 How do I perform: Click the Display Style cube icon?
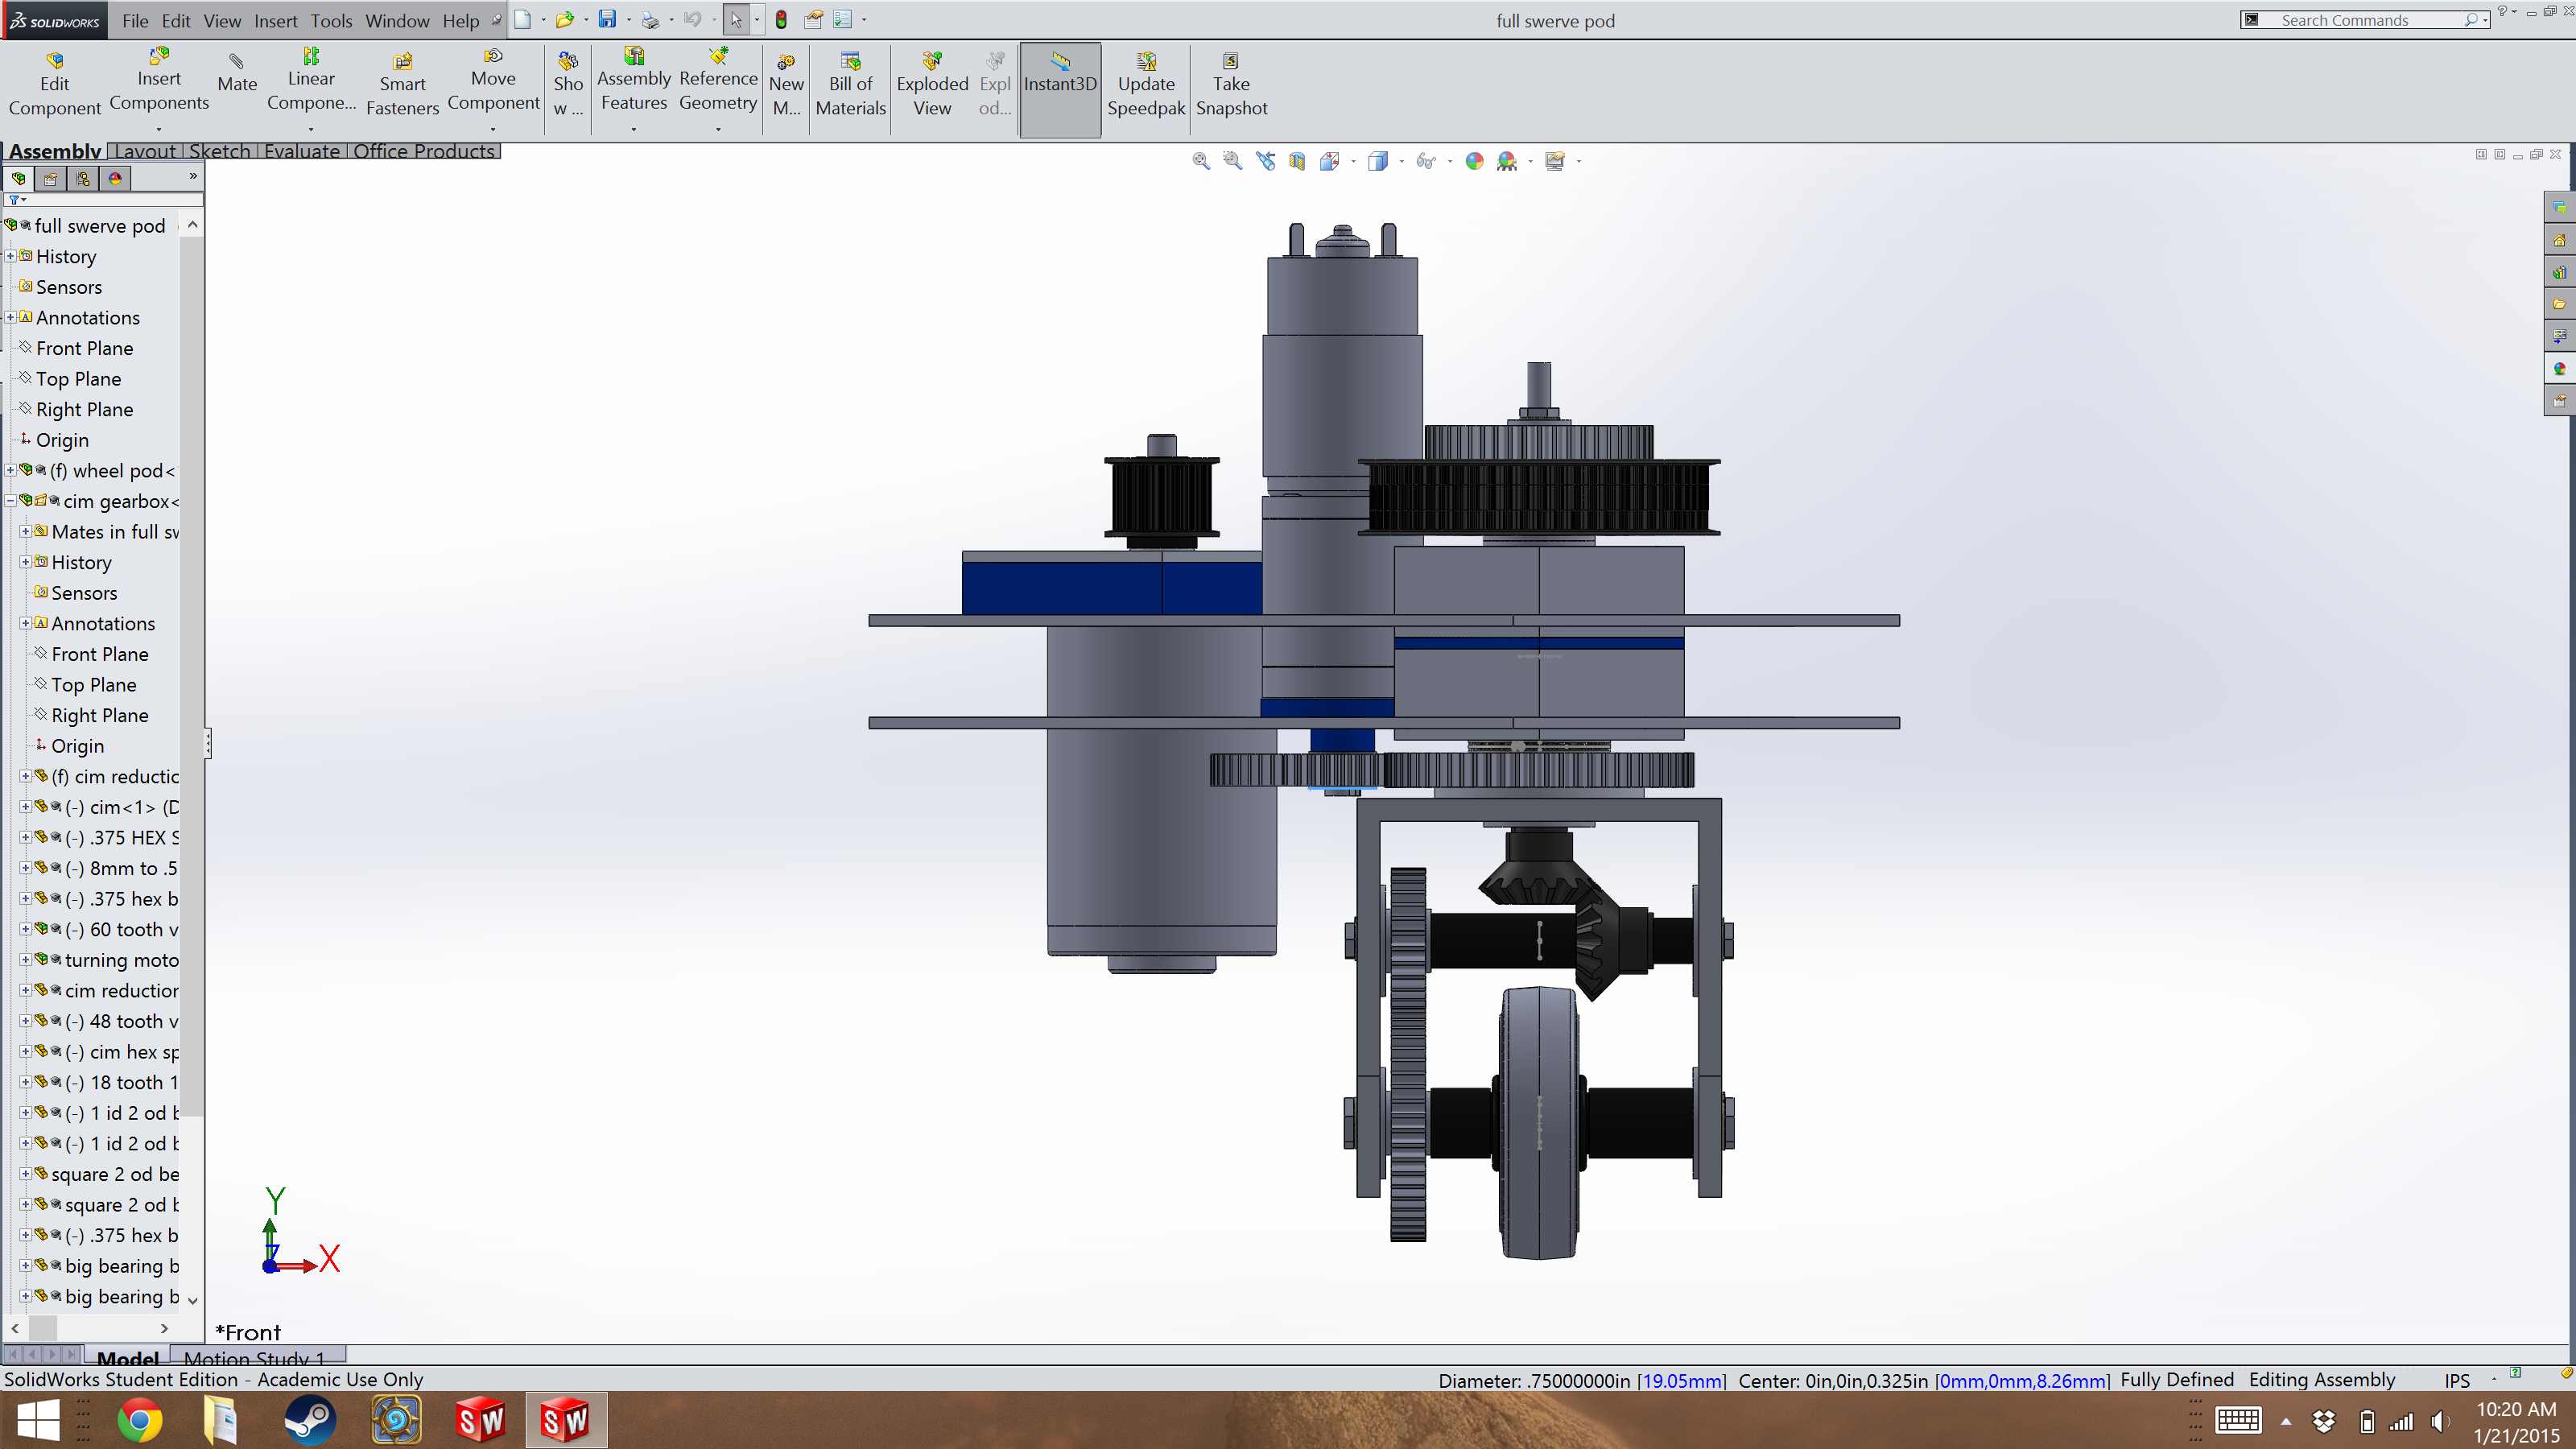pyautogui.click(x=1378, y=161)
